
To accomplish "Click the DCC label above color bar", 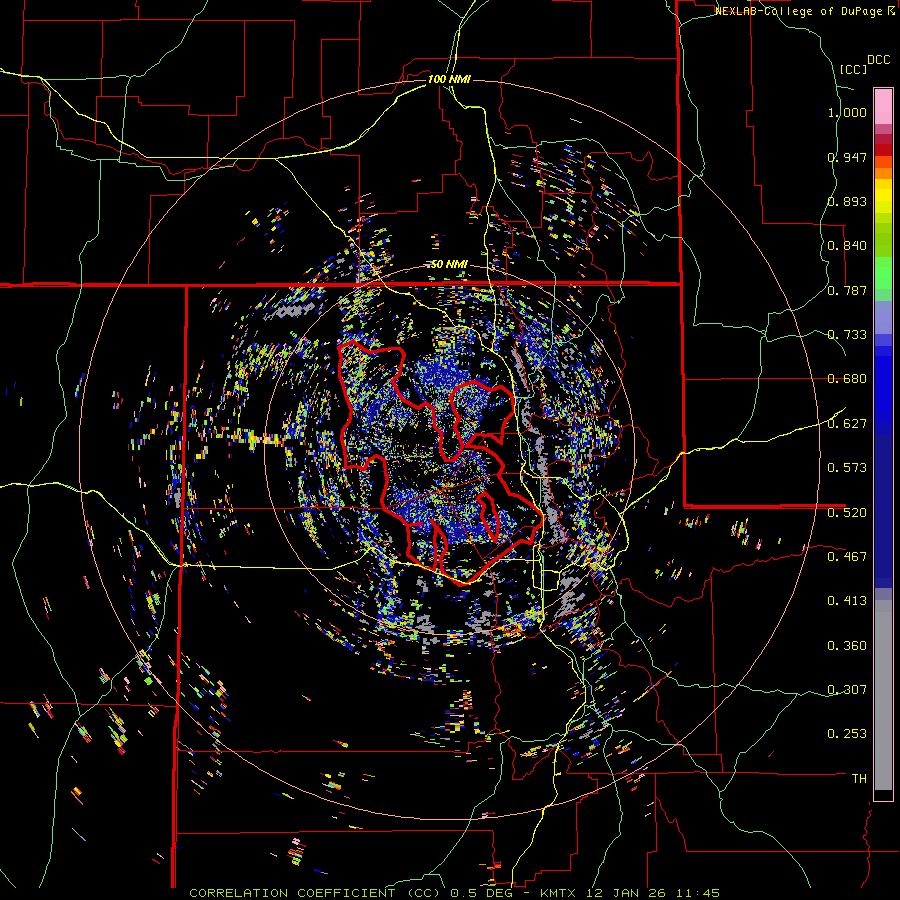I will click(x=878, y=60).
